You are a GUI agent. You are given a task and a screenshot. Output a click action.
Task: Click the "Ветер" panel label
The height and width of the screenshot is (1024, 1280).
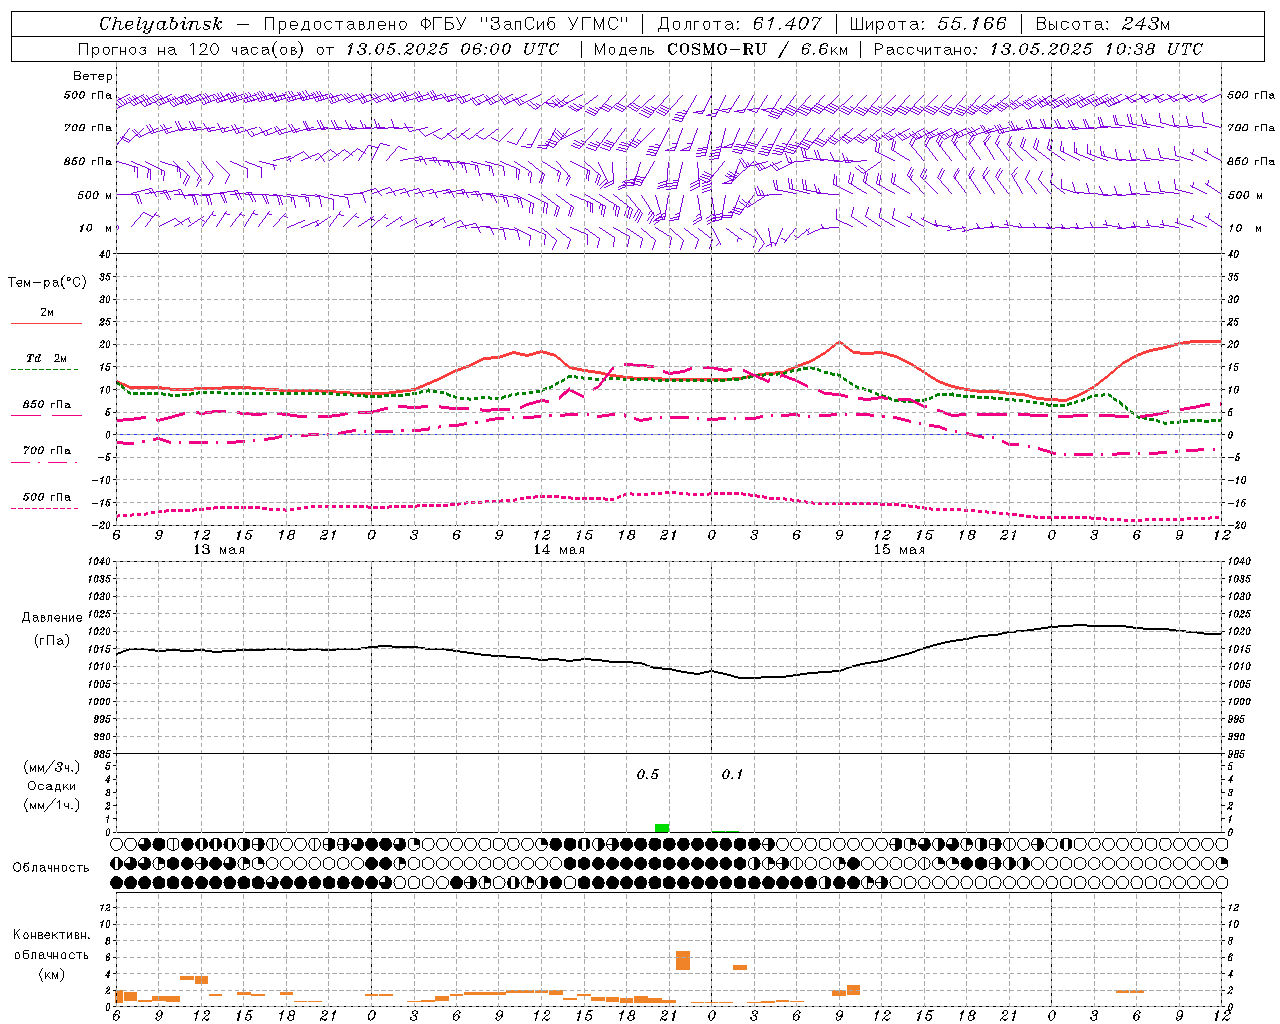tap(93, 76)
